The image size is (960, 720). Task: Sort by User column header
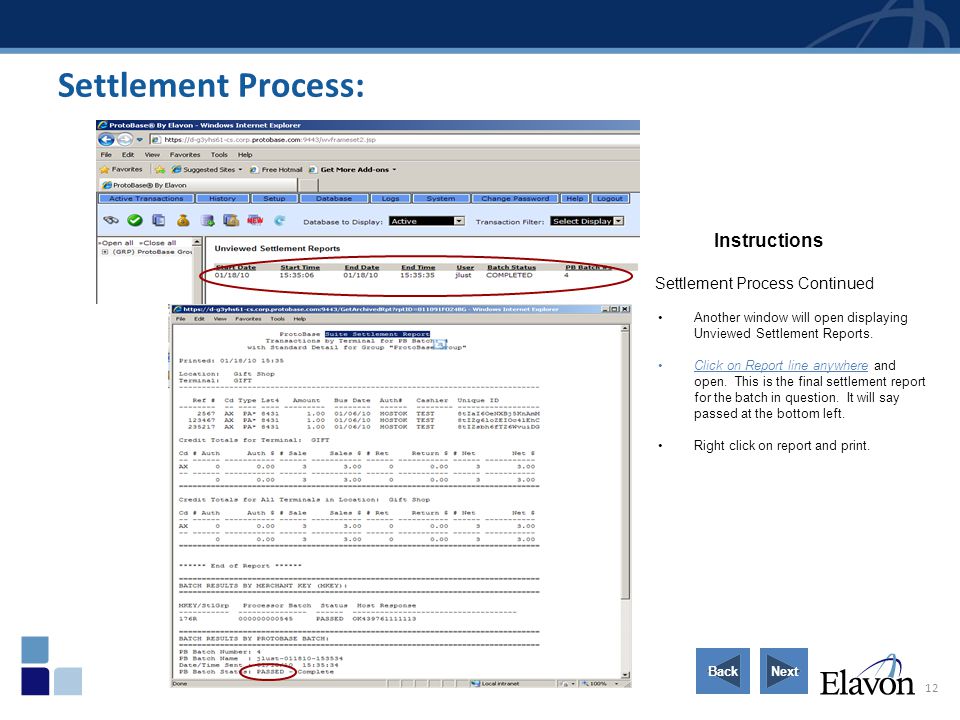coord(465,268)
